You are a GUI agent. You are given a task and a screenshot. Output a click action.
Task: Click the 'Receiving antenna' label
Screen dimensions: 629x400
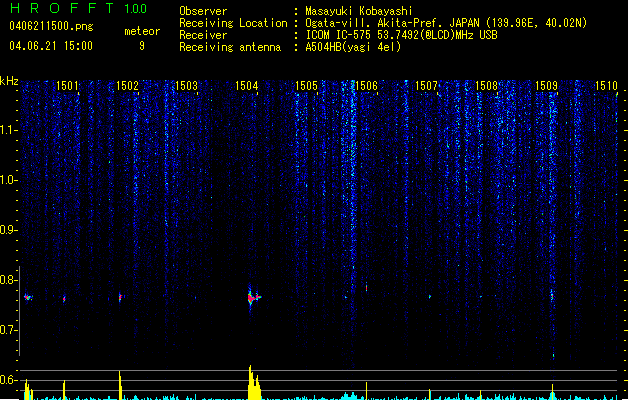pyautogui.click(x=230, y=47)
